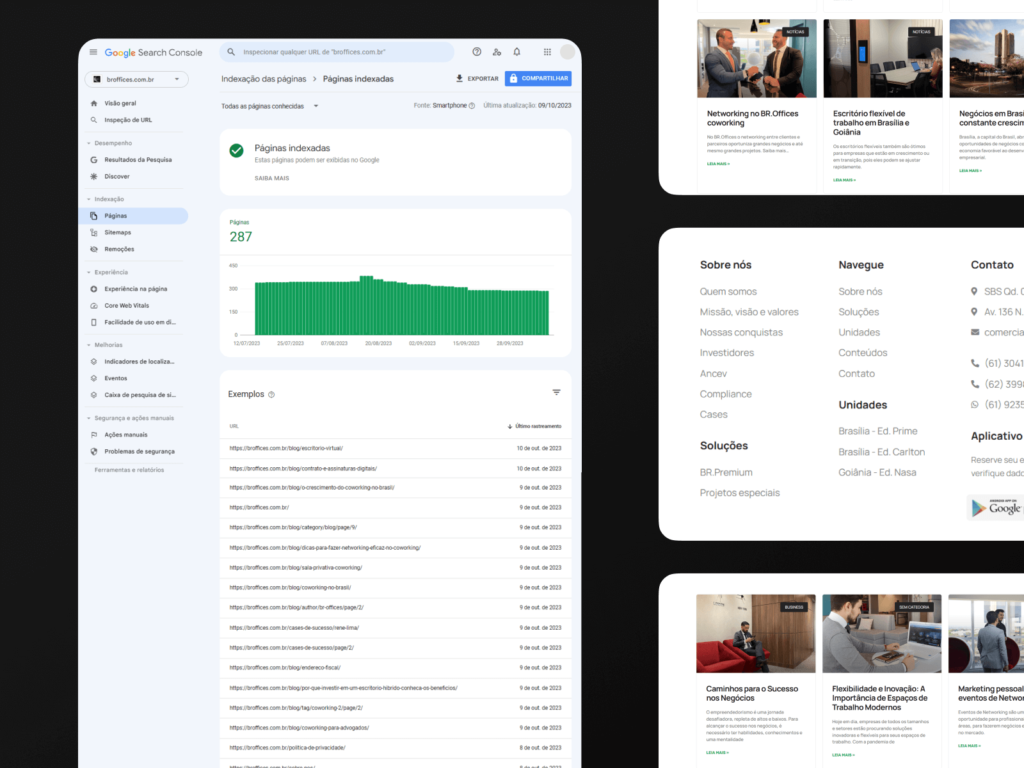Click the Compartilhar button
Viewport: 1024px width, 768px height.
coord(538,78)
